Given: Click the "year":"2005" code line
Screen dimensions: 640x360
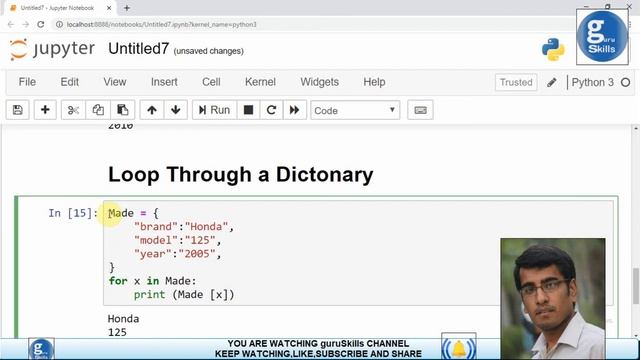Looking at the screenshot, I should click(178, 254).
